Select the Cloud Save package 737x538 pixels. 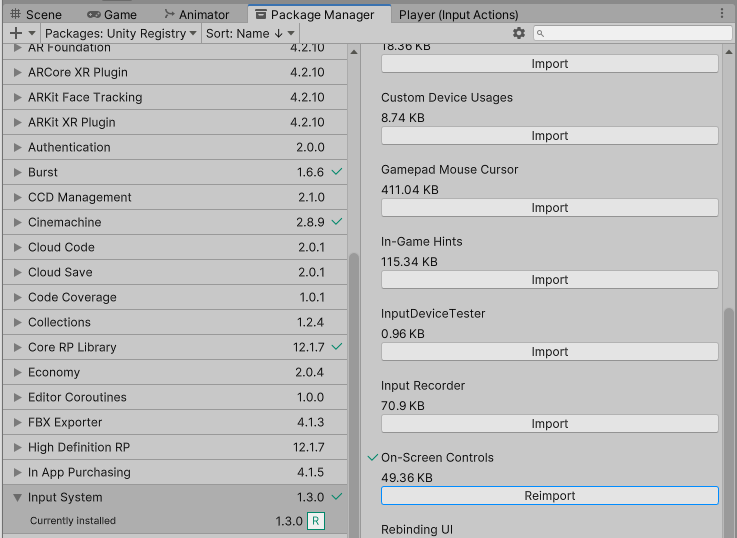175,272
